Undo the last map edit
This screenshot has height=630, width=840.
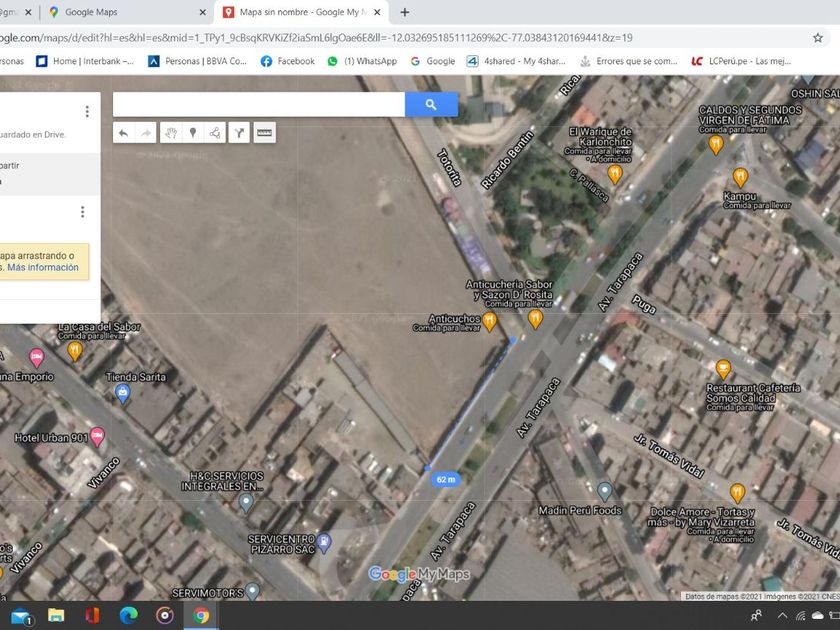[x=123, y=133]
